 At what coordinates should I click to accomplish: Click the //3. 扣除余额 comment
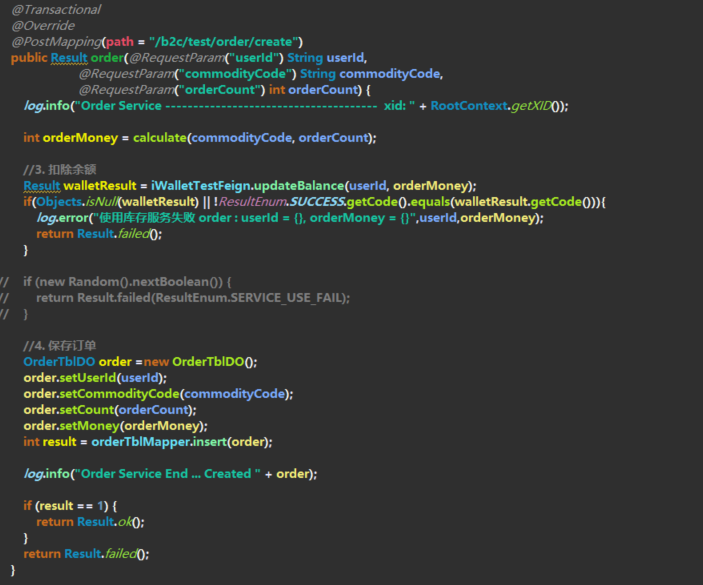coord(60,169)
